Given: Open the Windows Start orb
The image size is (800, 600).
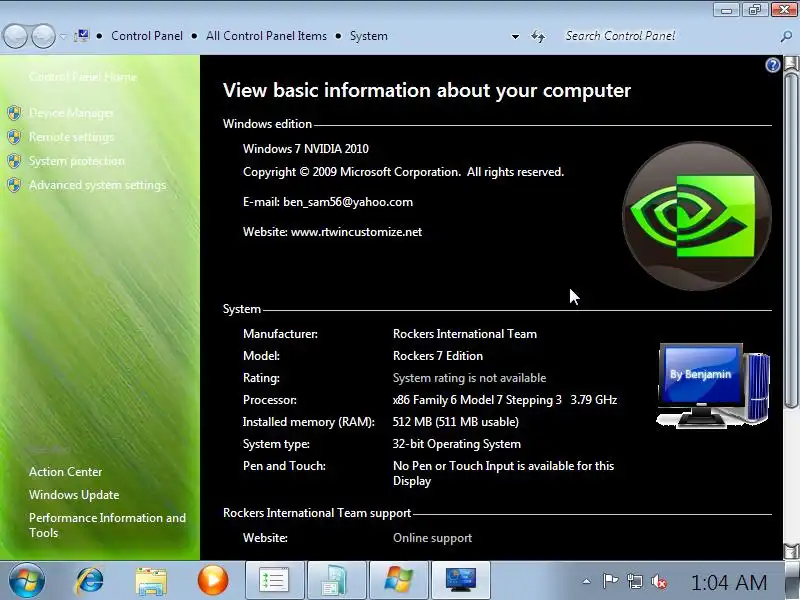Looking at the screenshot, I should tap(27, 581).
